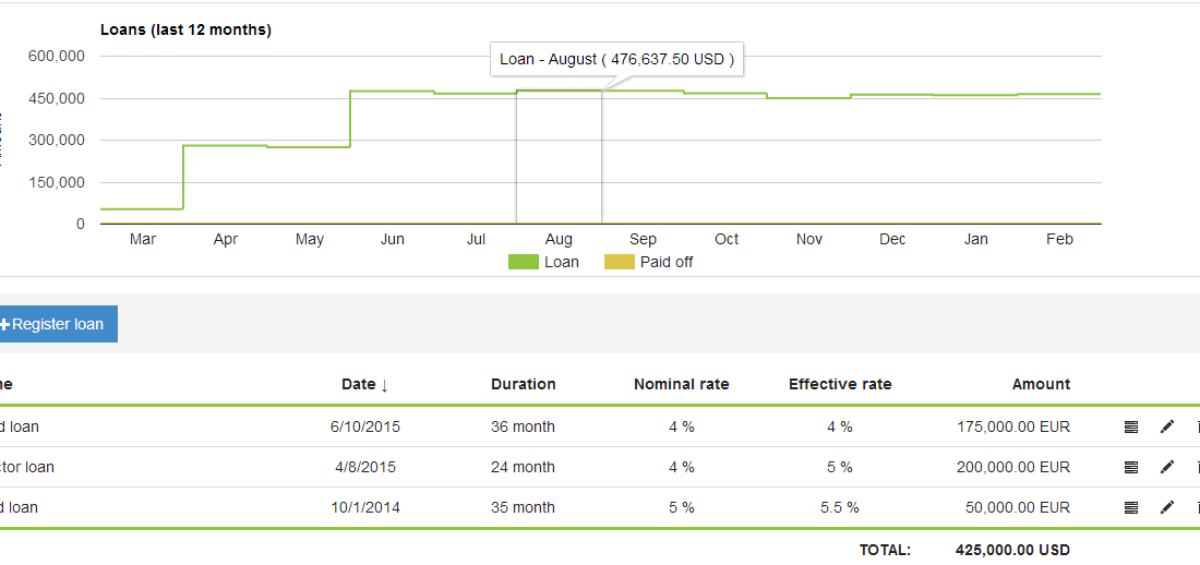Edit the 175,000.00 EUR loan with pencil icon
Viewport: 1200px width, 565px height.
(1167, 427)
